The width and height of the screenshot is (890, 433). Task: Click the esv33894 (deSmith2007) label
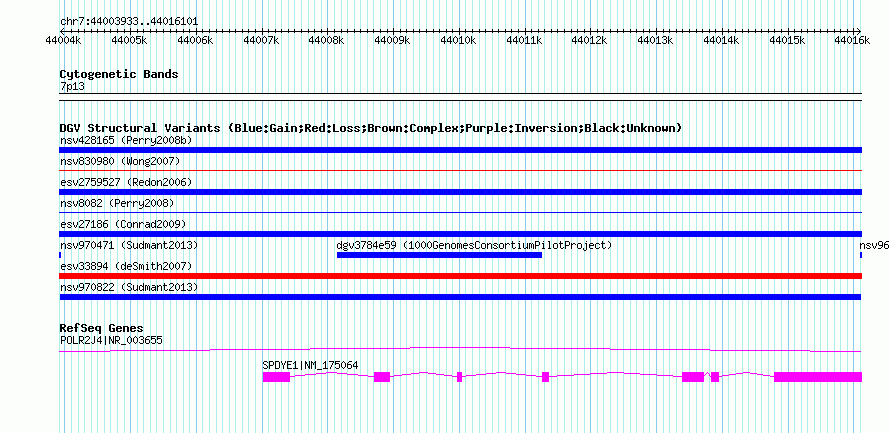[125, 266]
